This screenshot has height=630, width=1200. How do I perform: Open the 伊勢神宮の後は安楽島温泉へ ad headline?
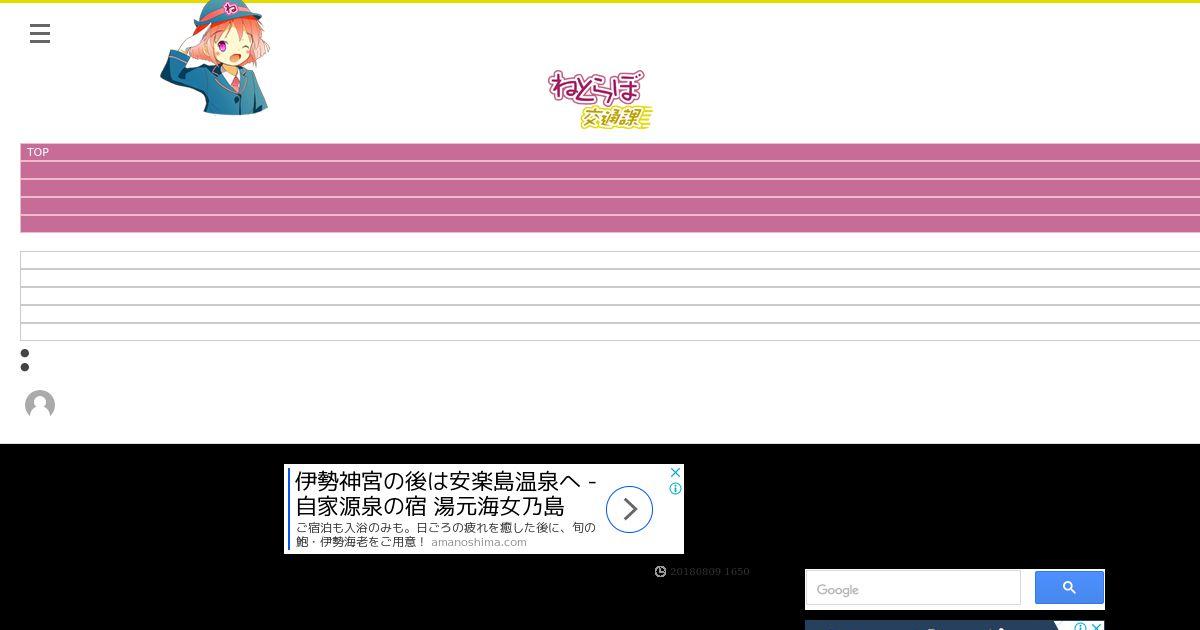tap(446, 493)
